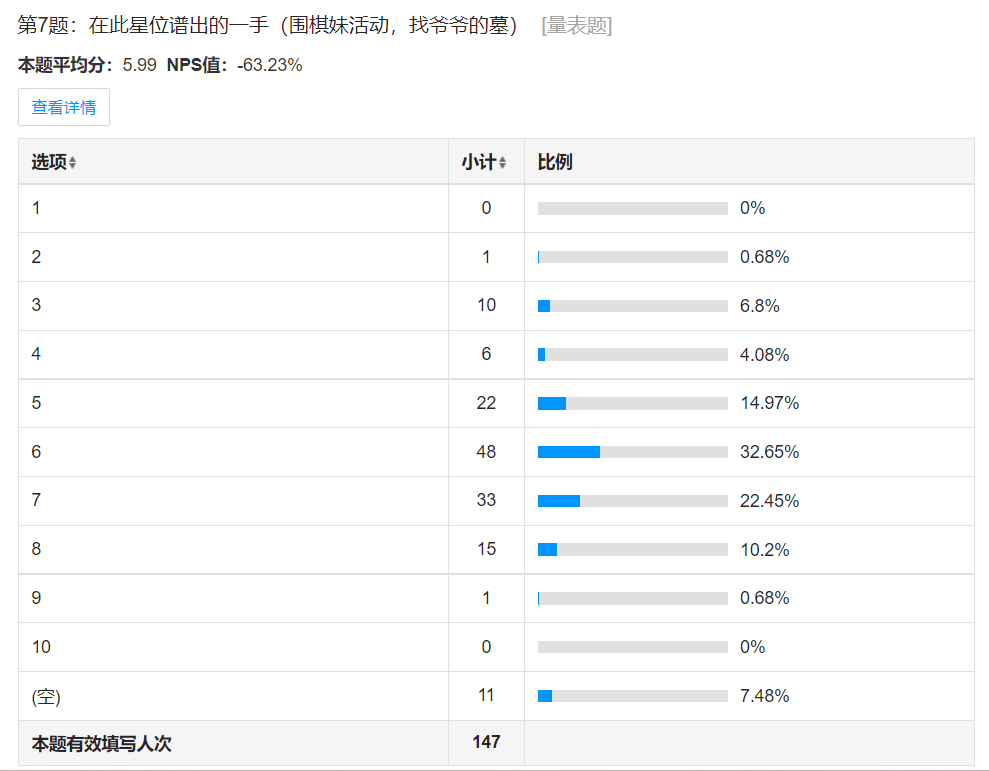The height and width of the screenshot is (771, 989).
Task: Click the progress bar for option 5
Action: 632,403
